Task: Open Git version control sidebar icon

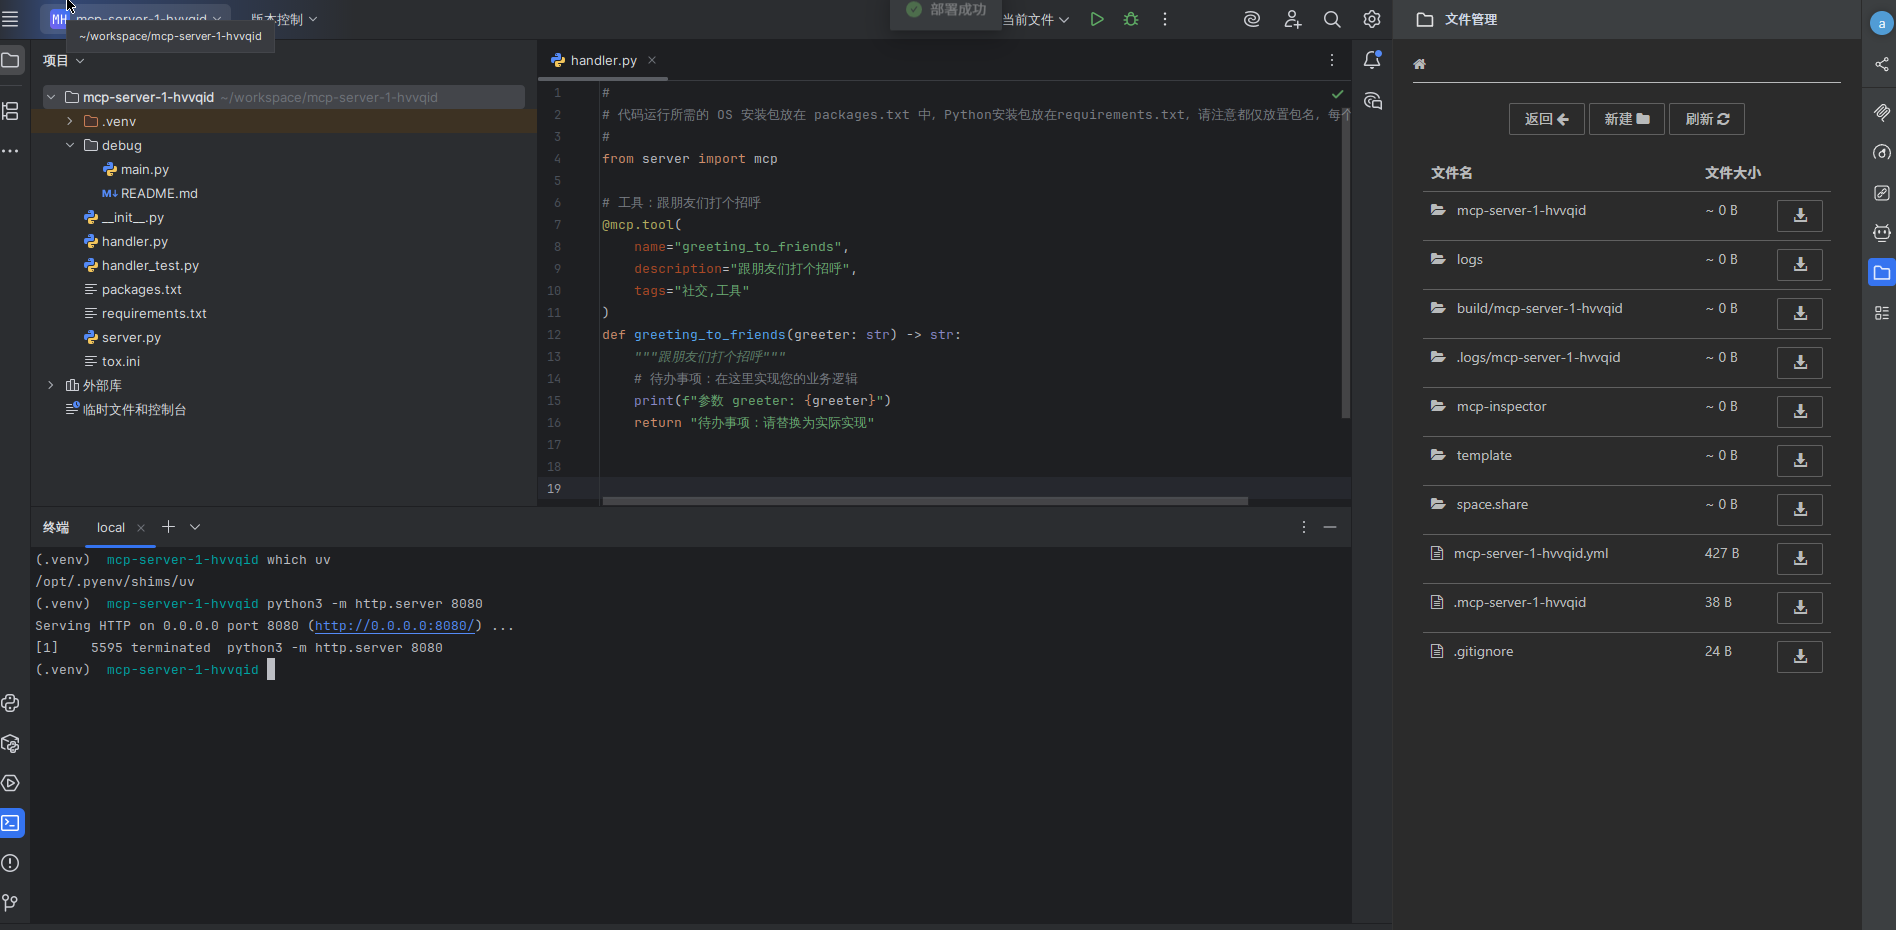Action: [11, 903]
